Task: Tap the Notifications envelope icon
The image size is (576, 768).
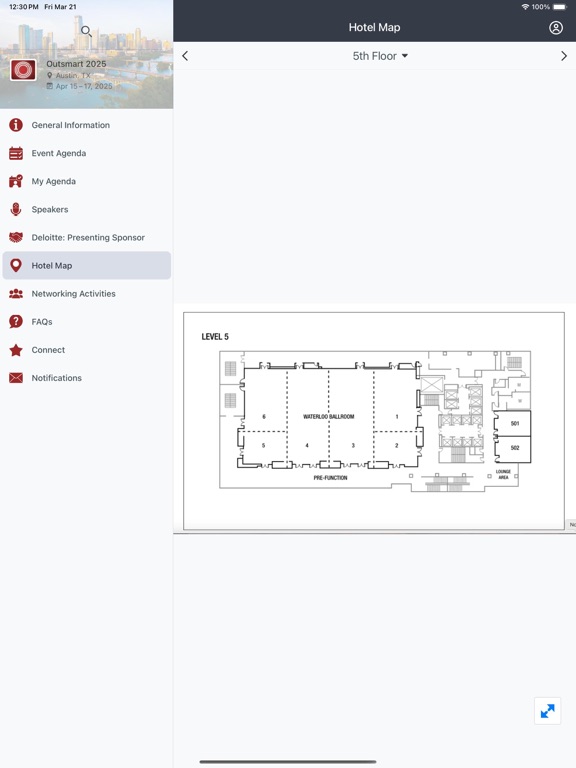Action: [16, 378]
